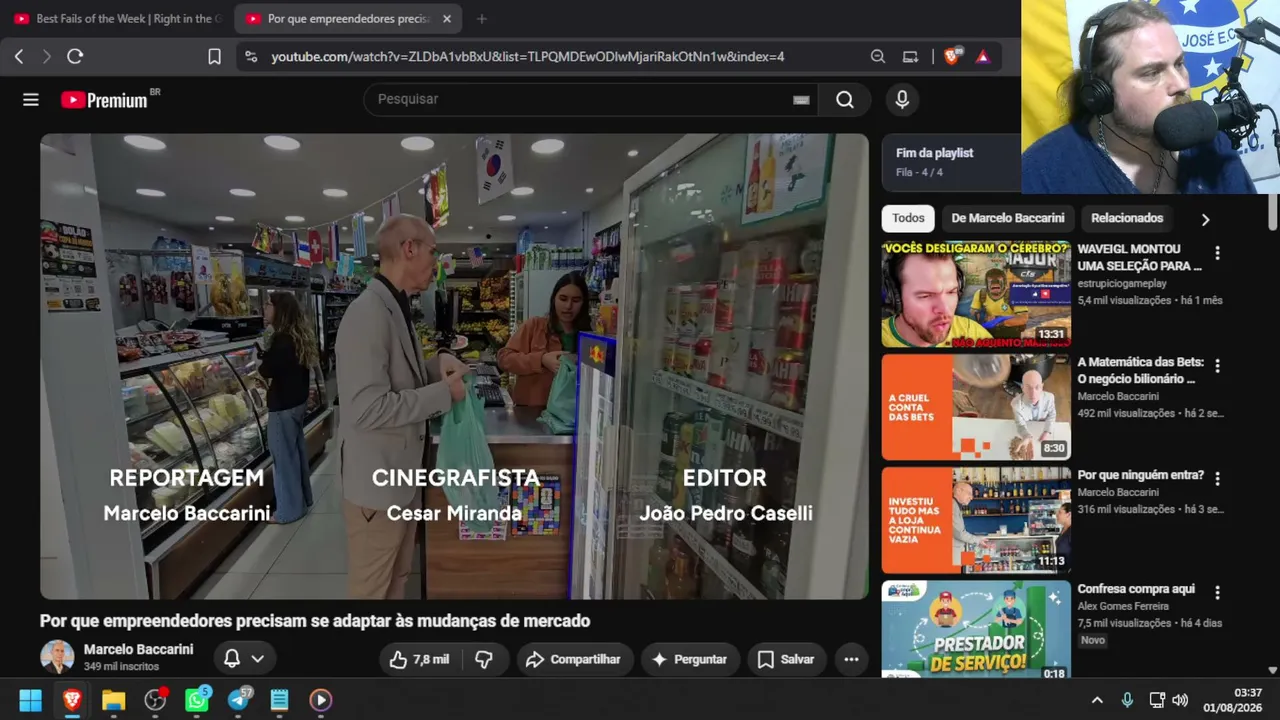View site information icon beside the URL
Screen dimensions: 1280x720
pos(251,57)
